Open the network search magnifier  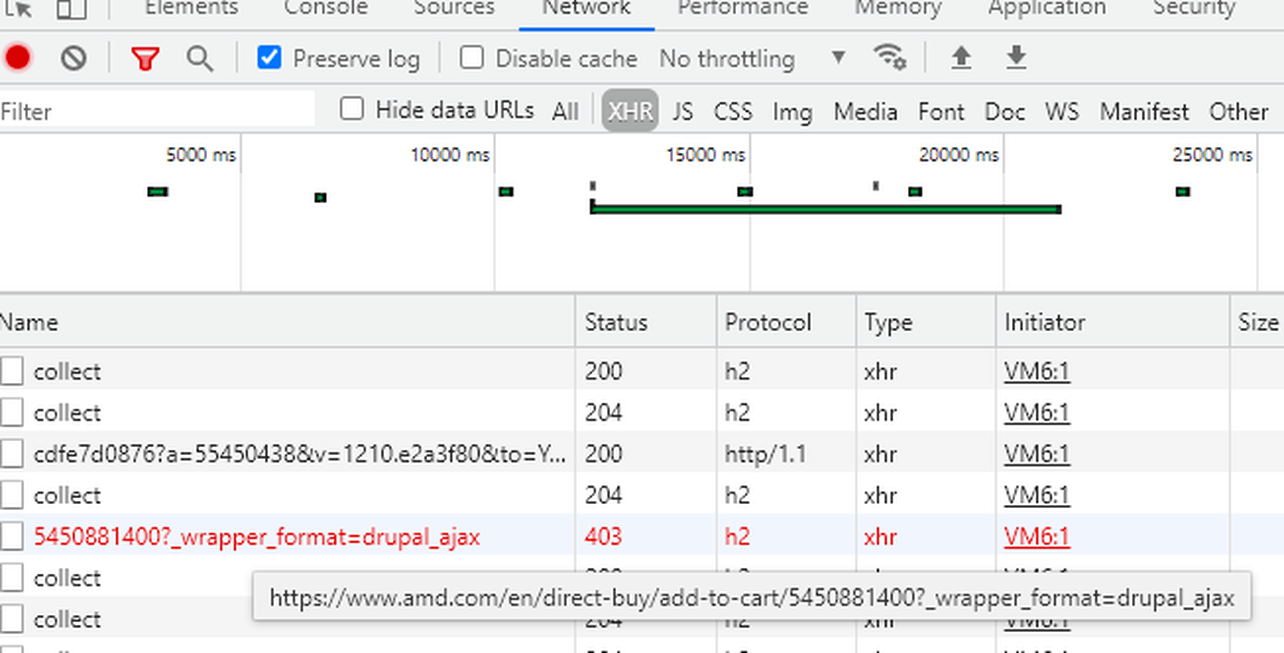pos(200,59)
